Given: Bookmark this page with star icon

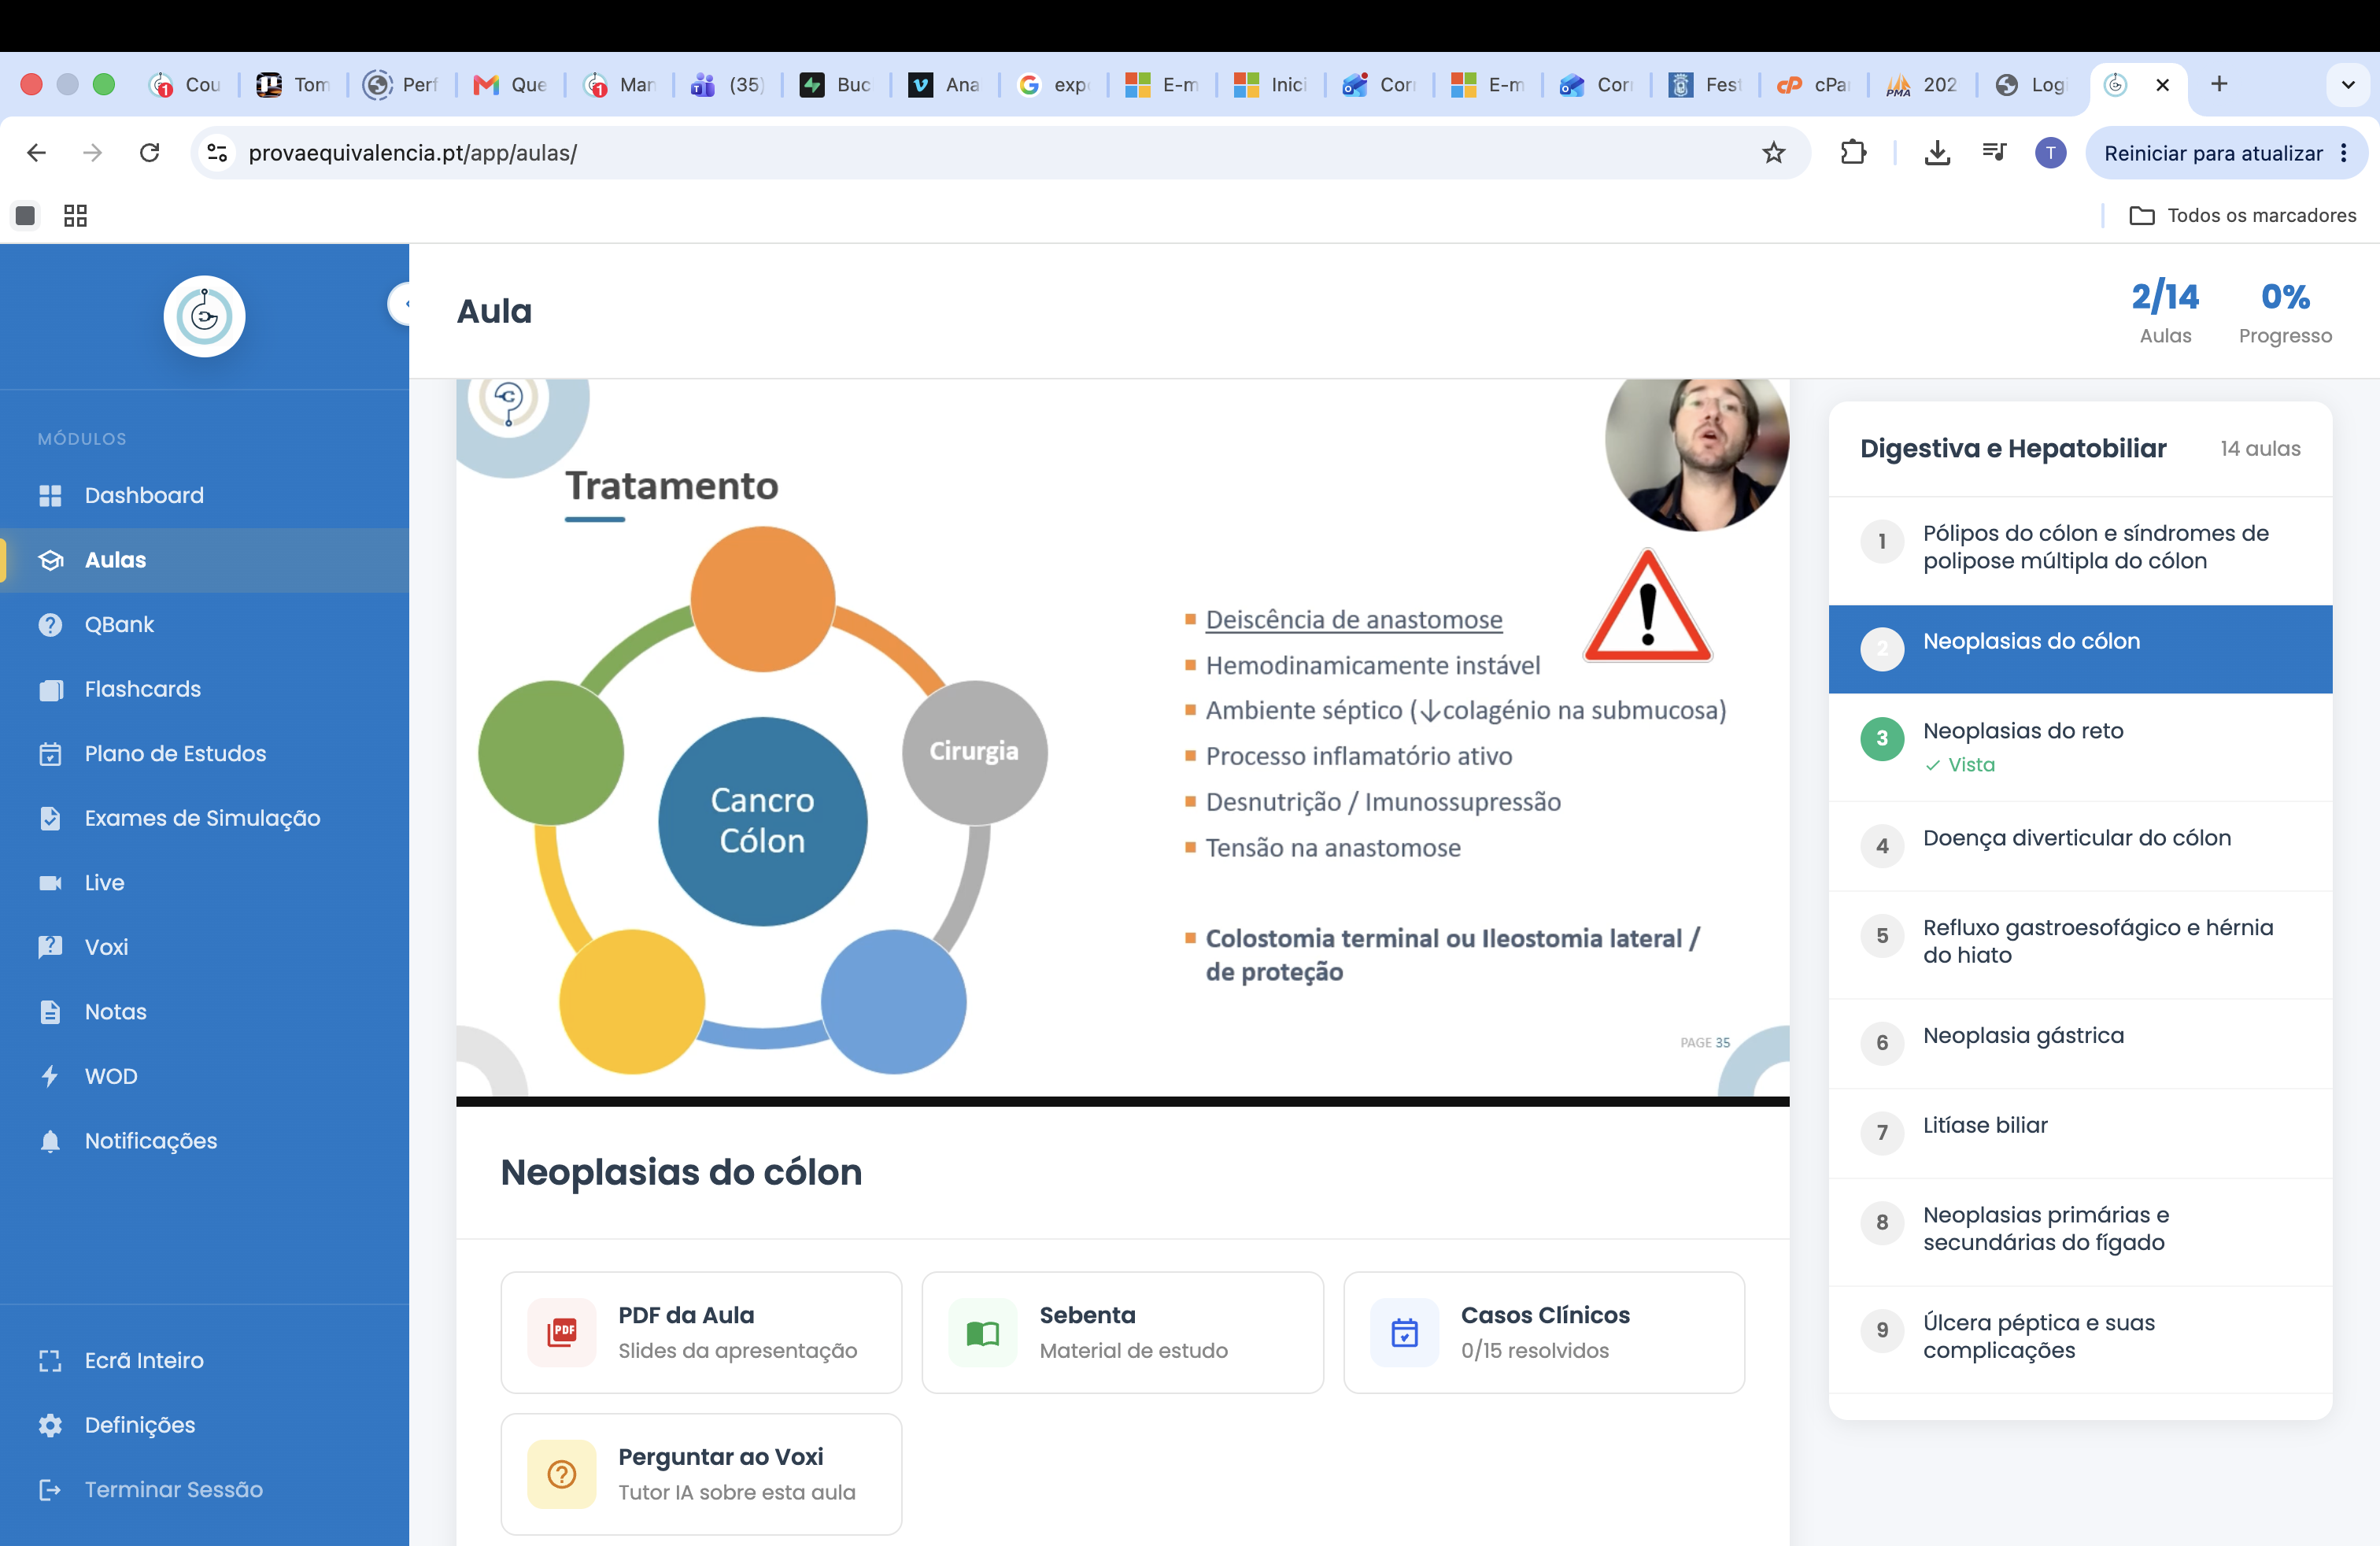Looking at the screenshot, I should click(x=1773, y=153).
